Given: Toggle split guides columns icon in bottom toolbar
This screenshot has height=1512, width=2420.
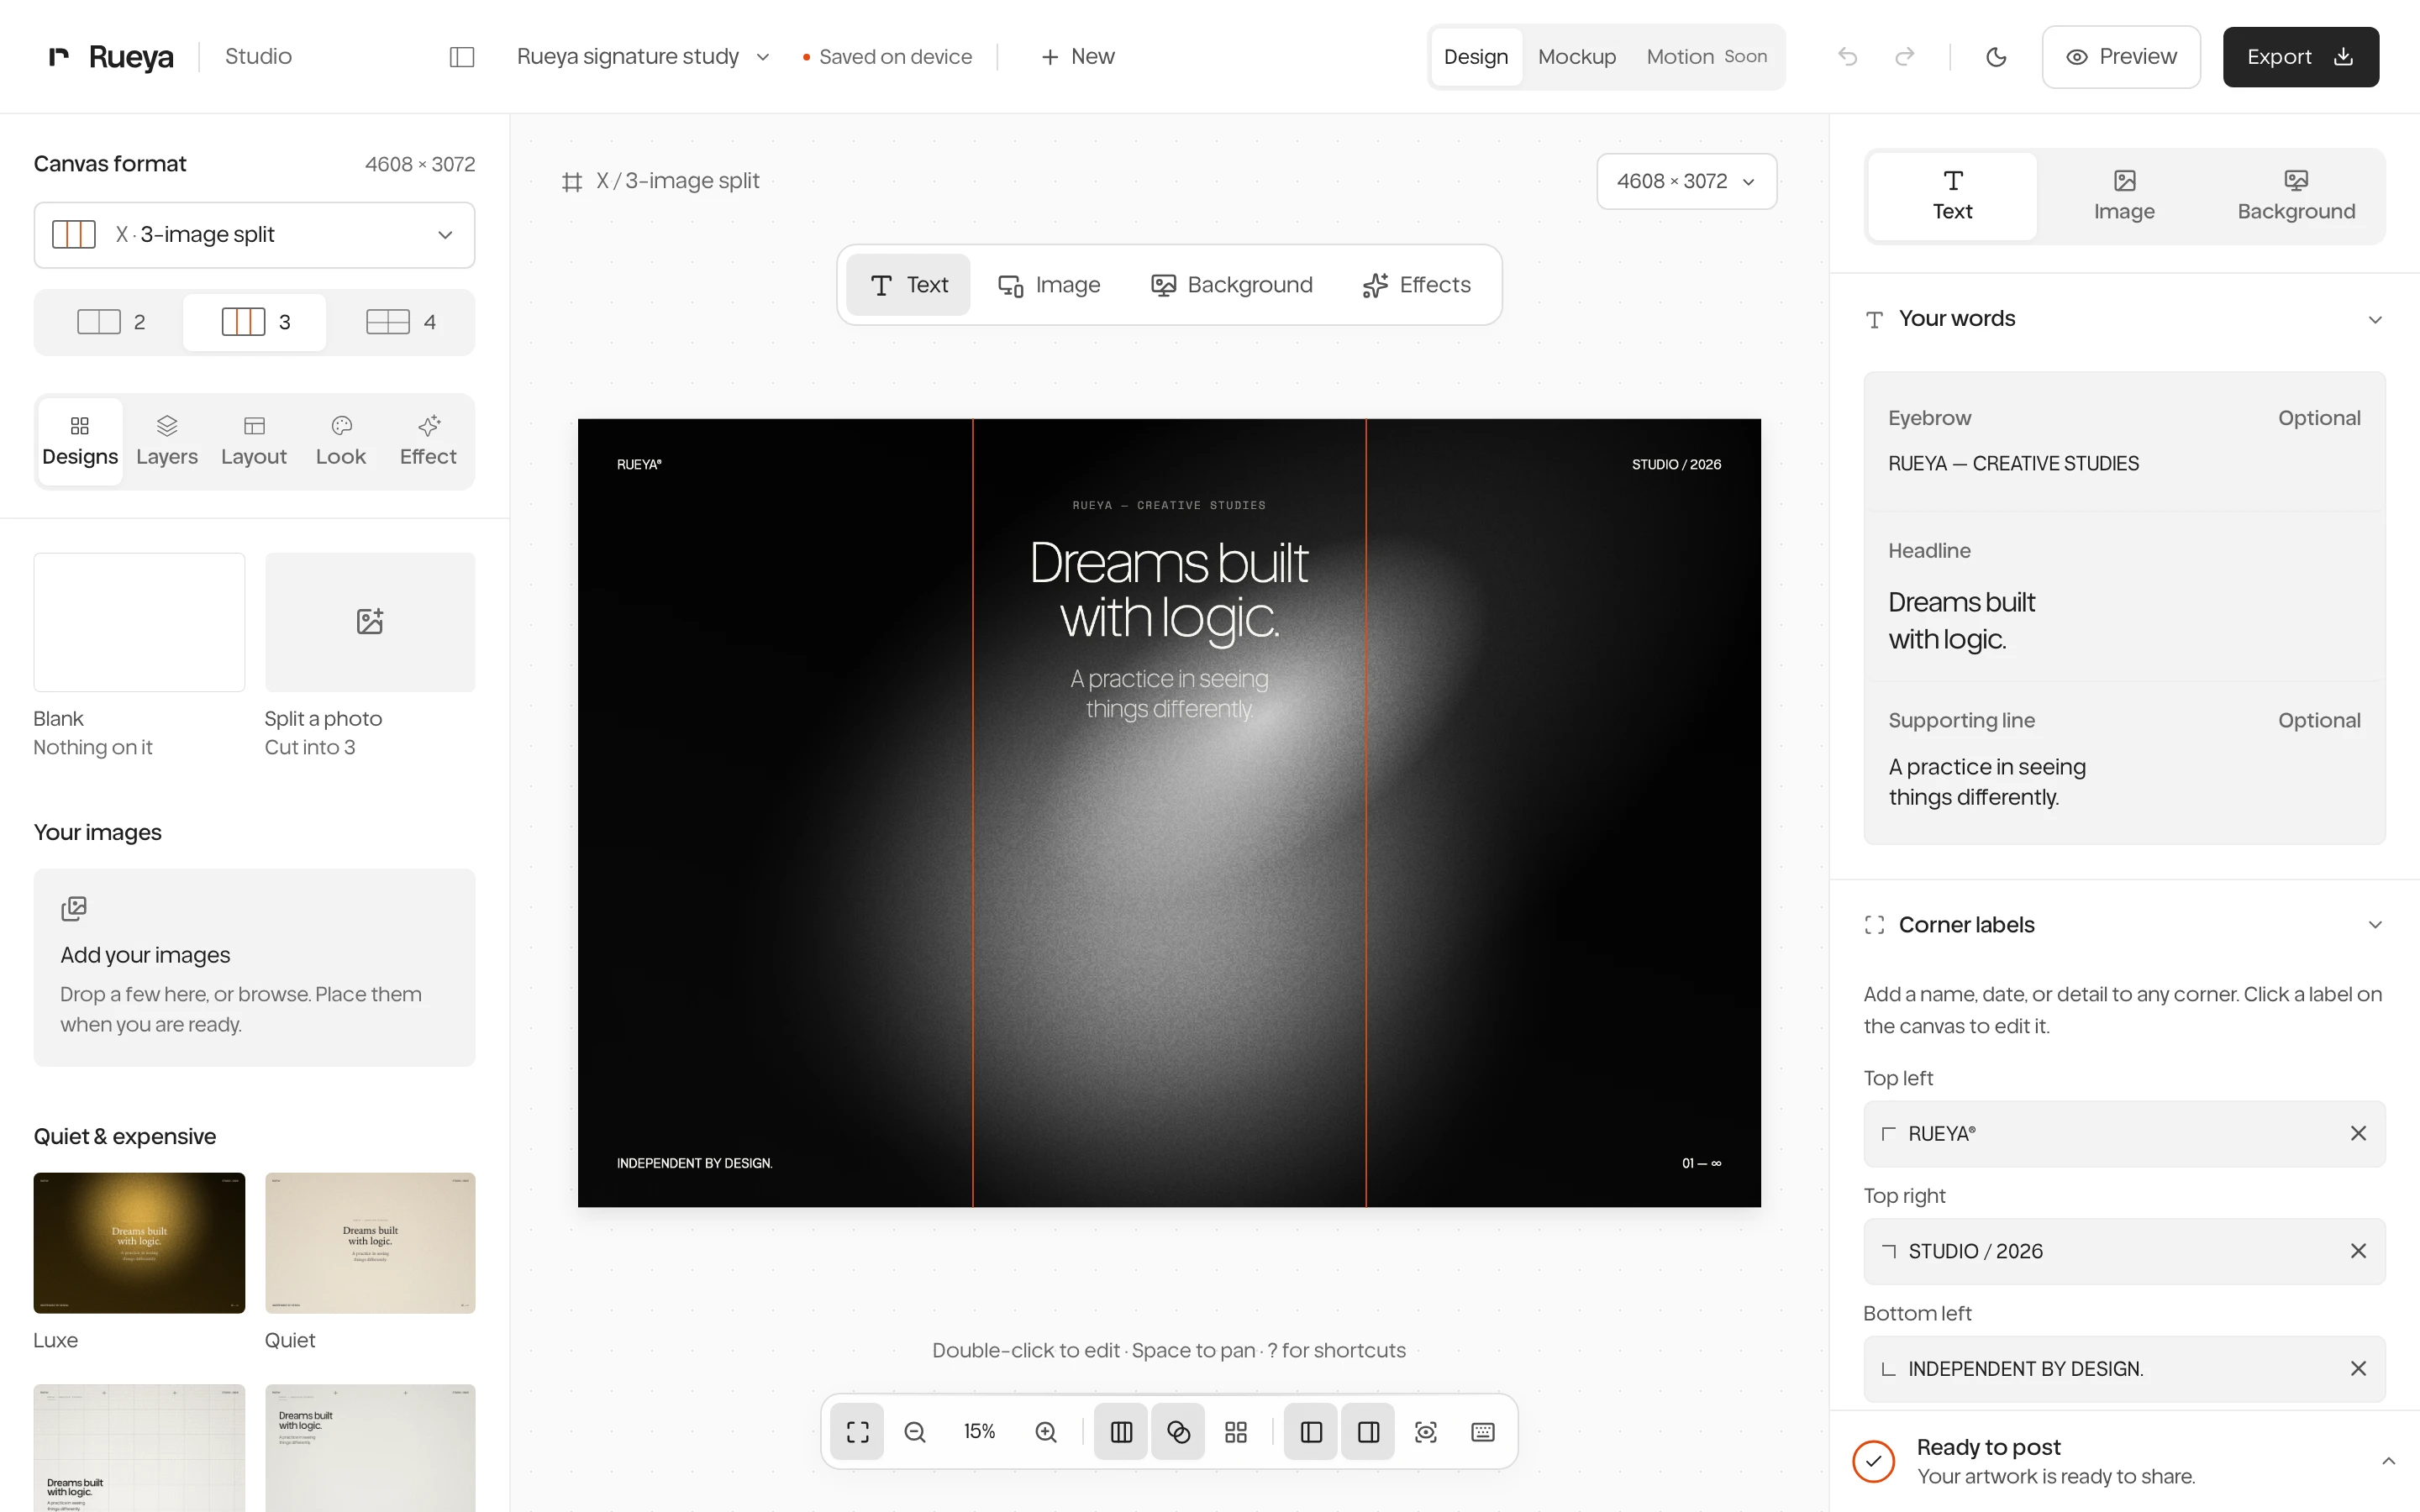Looking at the screenshot, I should [1121, 1432].
